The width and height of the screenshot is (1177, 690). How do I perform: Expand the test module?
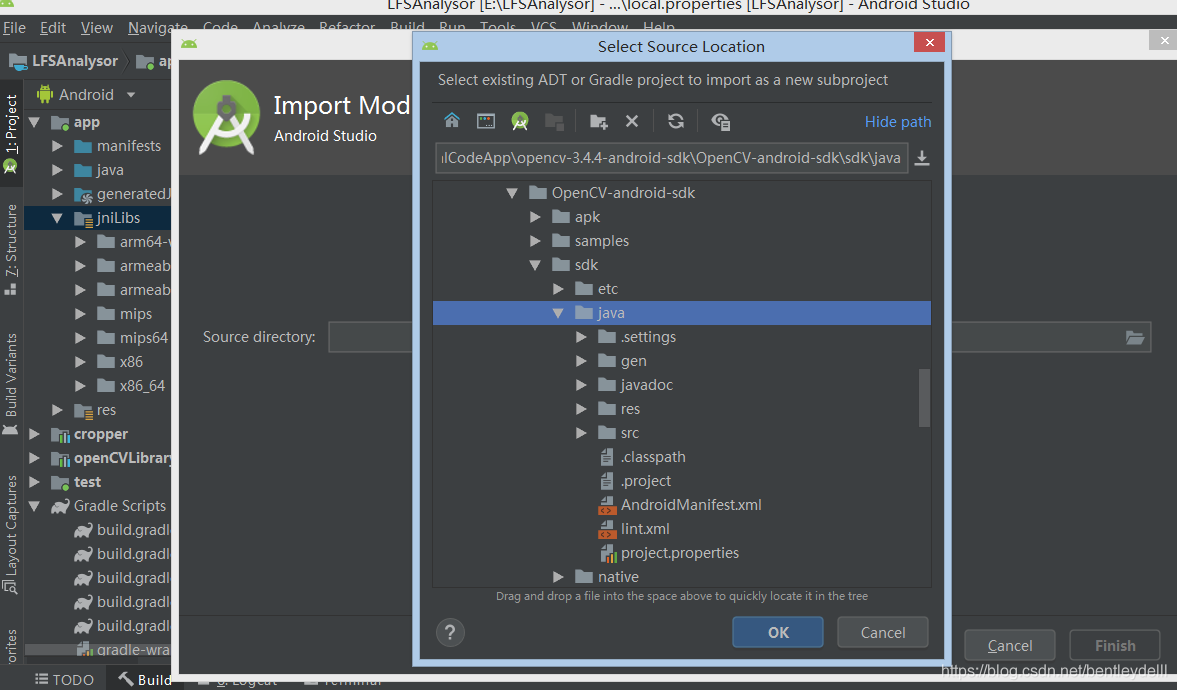coord(35,482)
